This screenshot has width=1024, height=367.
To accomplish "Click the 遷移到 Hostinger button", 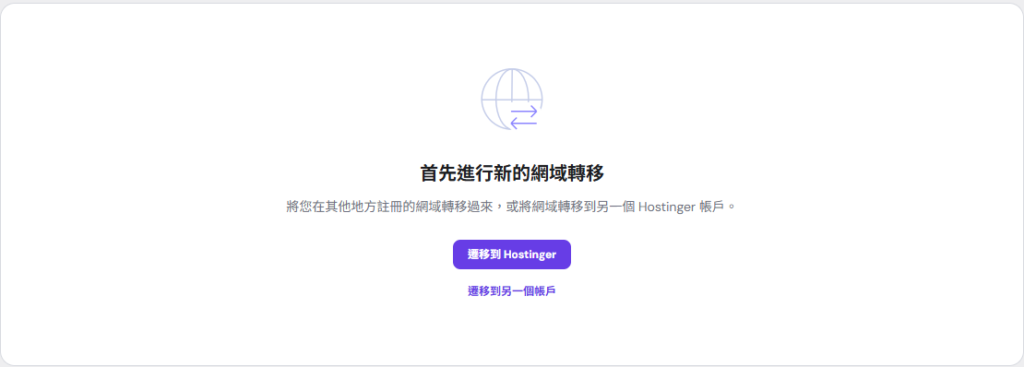I will click(511, 255).
